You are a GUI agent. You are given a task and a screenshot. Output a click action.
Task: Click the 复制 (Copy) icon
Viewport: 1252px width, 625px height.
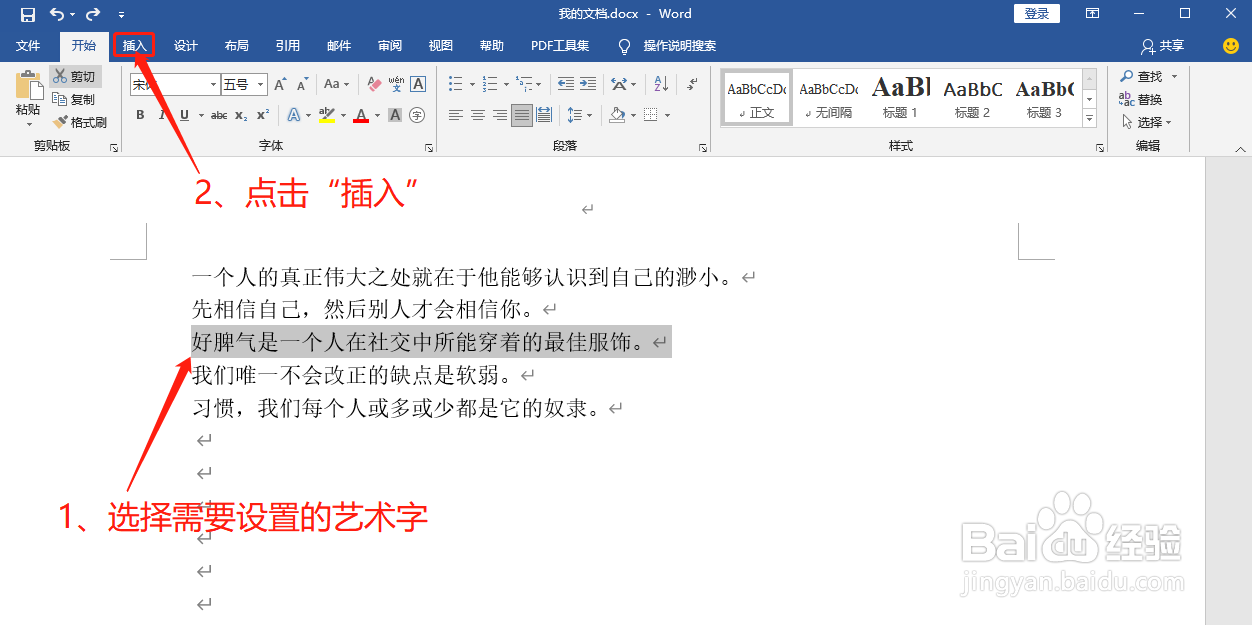58,97
